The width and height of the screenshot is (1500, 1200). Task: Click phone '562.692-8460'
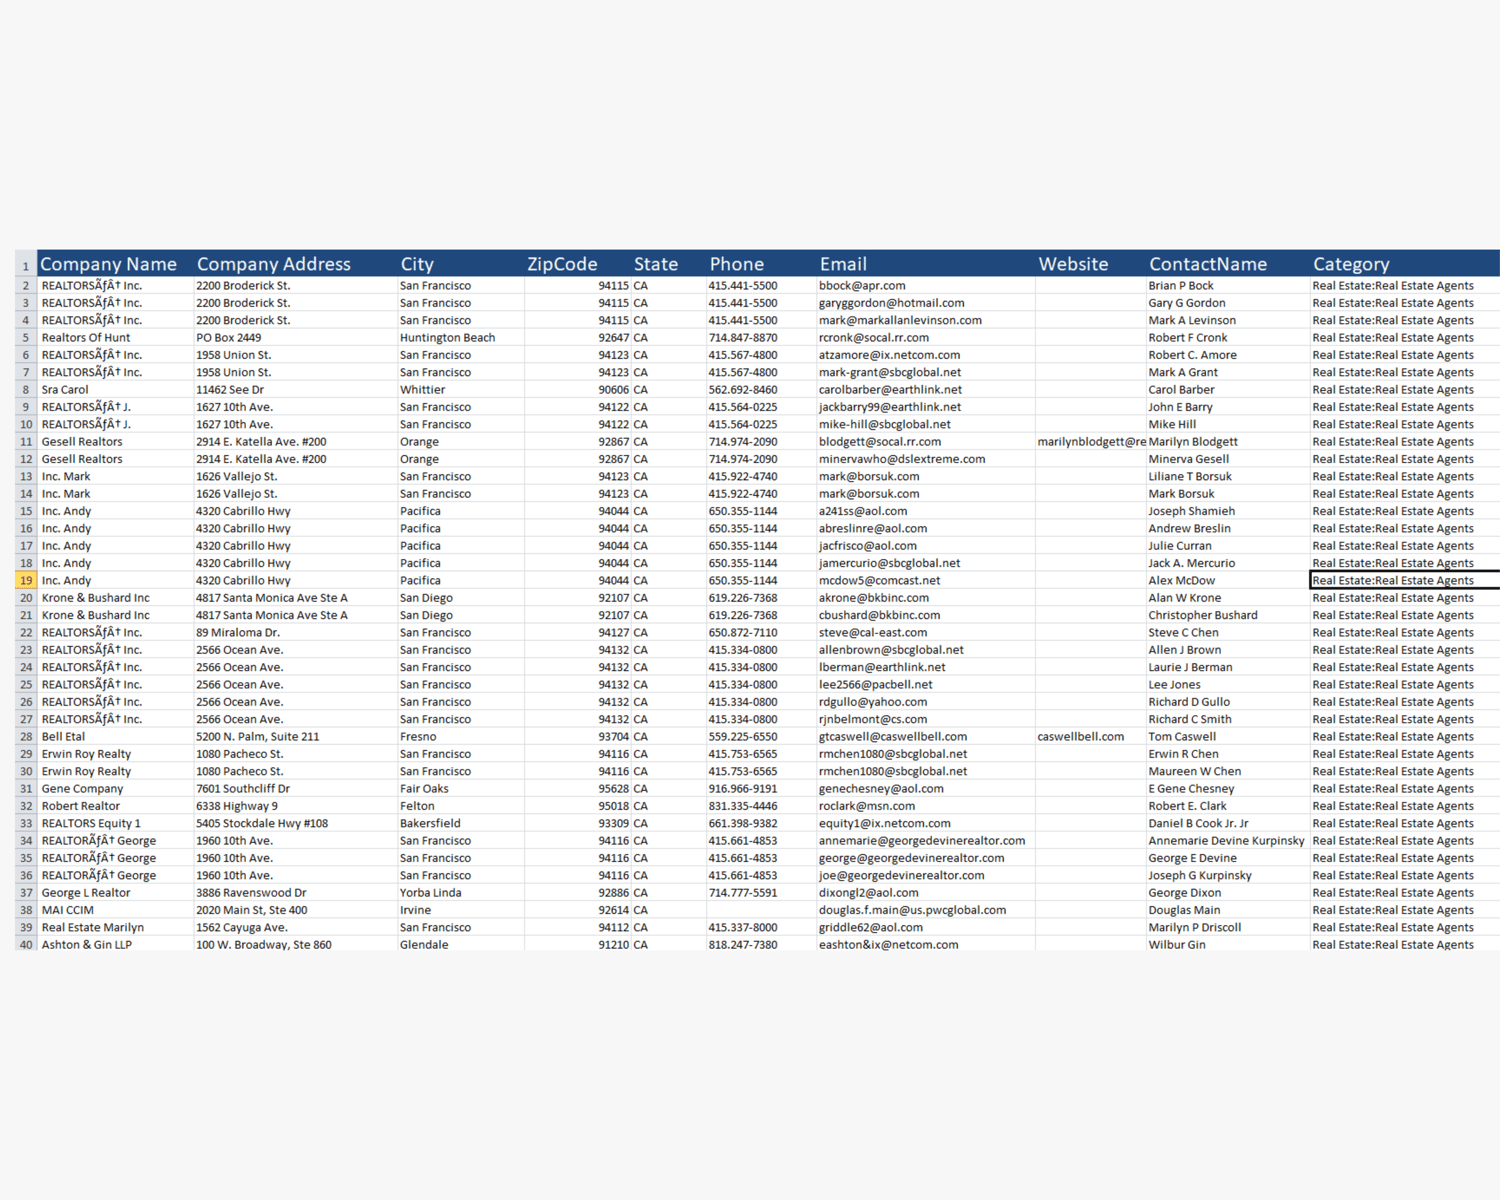761,390
